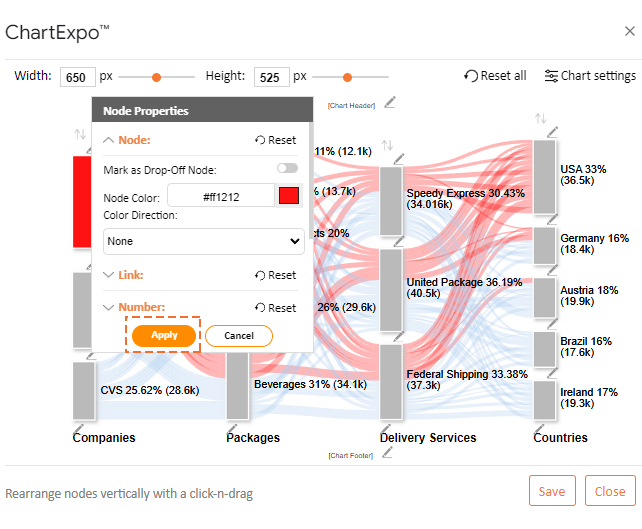Click the Node Color hex input field
This screenshot has height=529, width=642.
point(221,195)
